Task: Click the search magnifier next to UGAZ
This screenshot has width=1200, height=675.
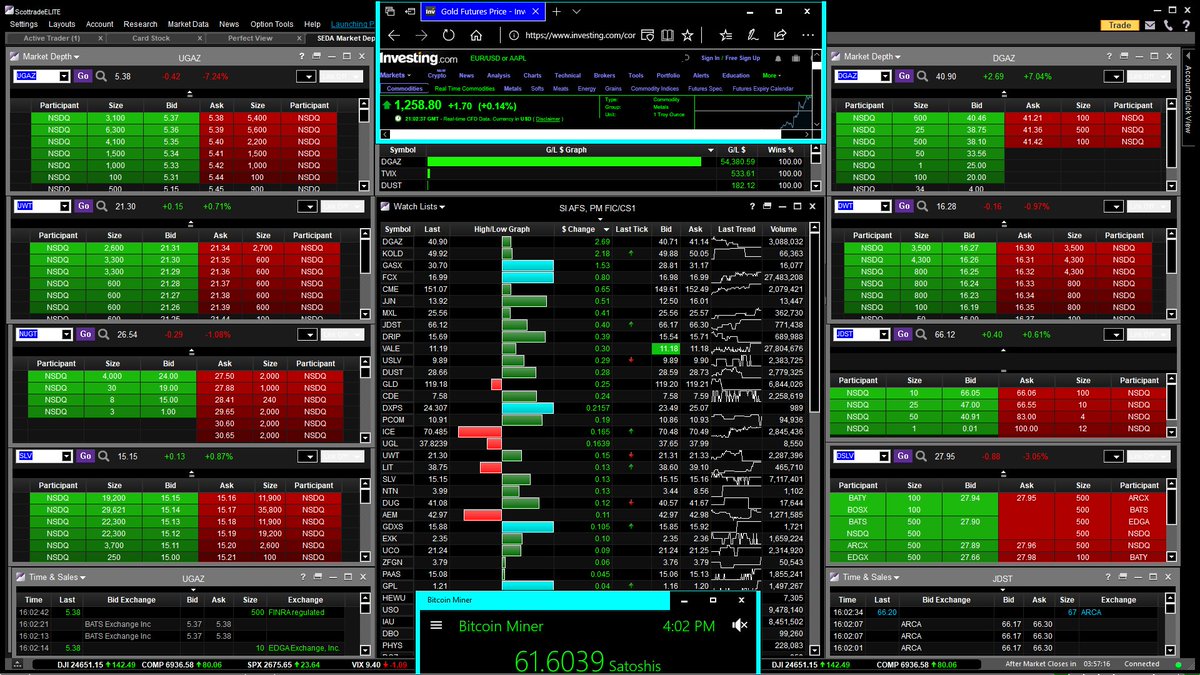Action: point(103,76)
